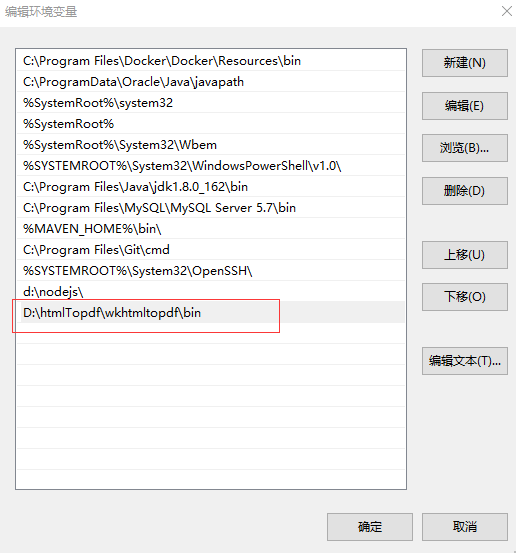Open the 编辑文本(T)... button
516x553 pixels.
tap(465, 361)
